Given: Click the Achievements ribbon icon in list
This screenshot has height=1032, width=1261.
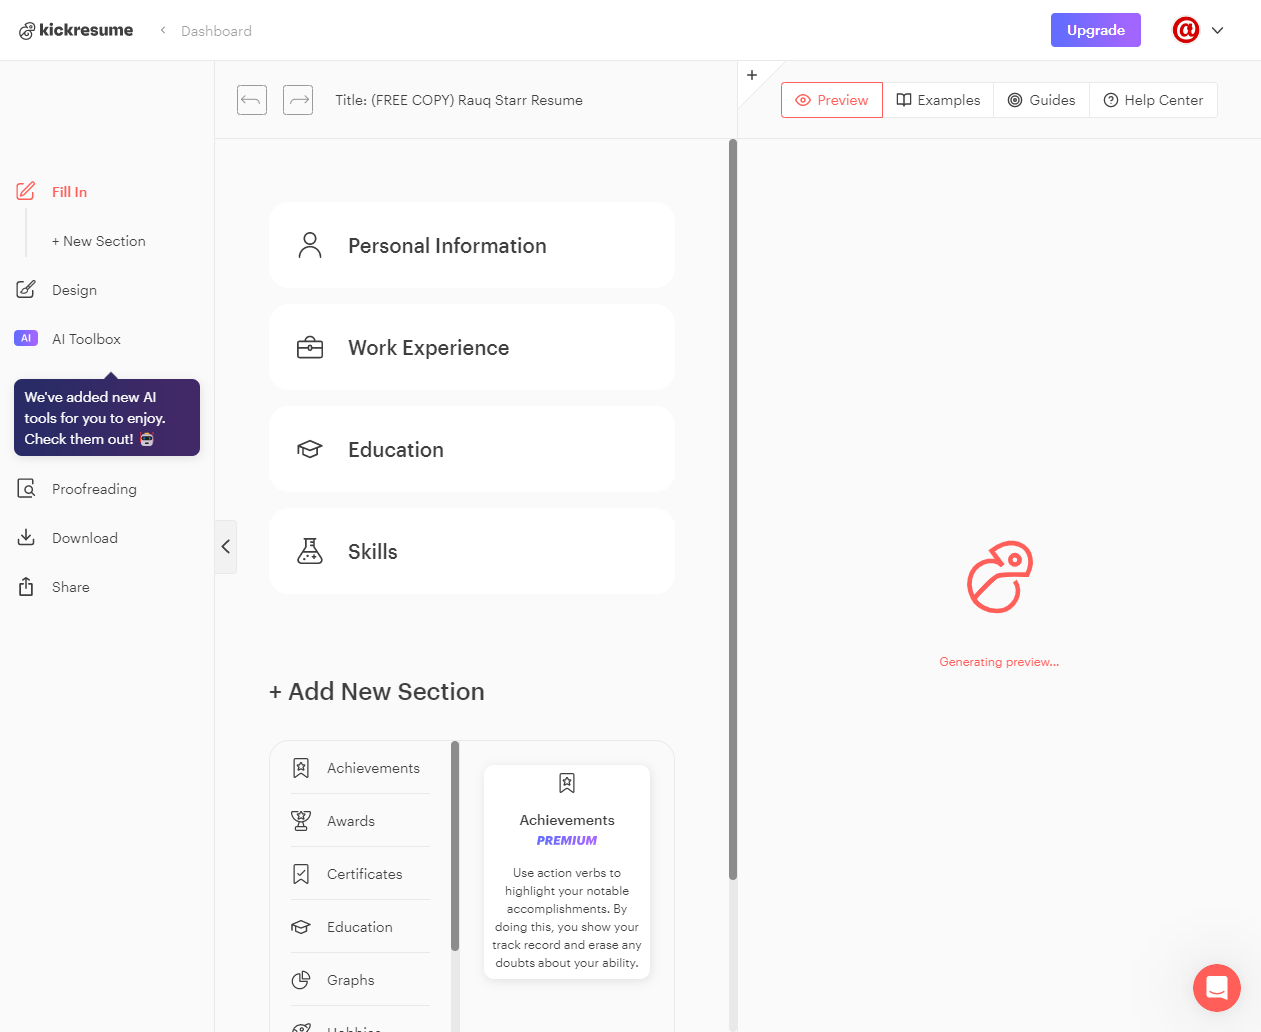Looking at the screenshot, I should (301, 768).
